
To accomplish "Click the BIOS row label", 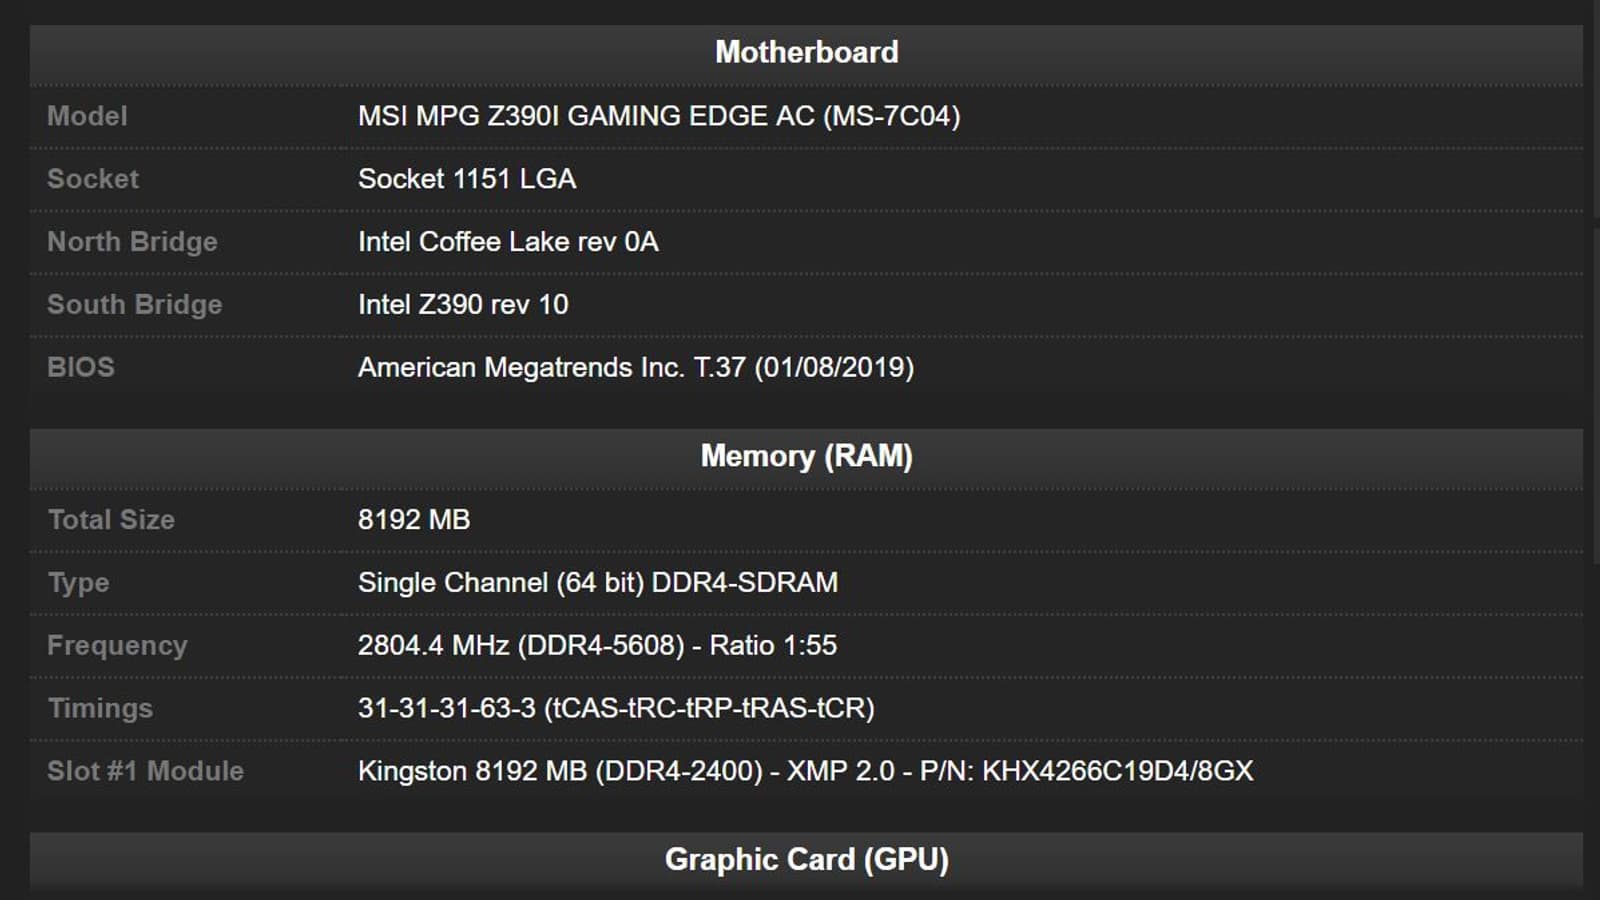I will [x=80, y=368].
